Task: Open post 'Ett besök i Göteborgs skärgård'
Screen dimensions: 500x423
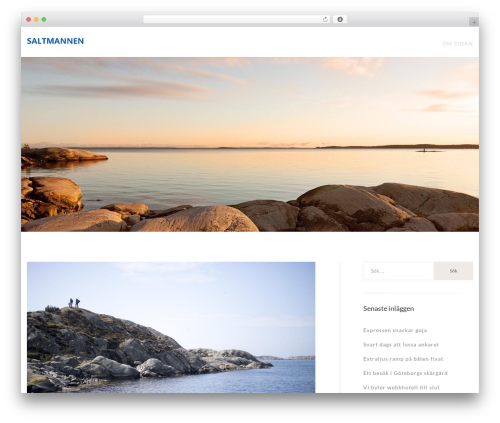Action: pyautogui.click(x=405, y=373)
